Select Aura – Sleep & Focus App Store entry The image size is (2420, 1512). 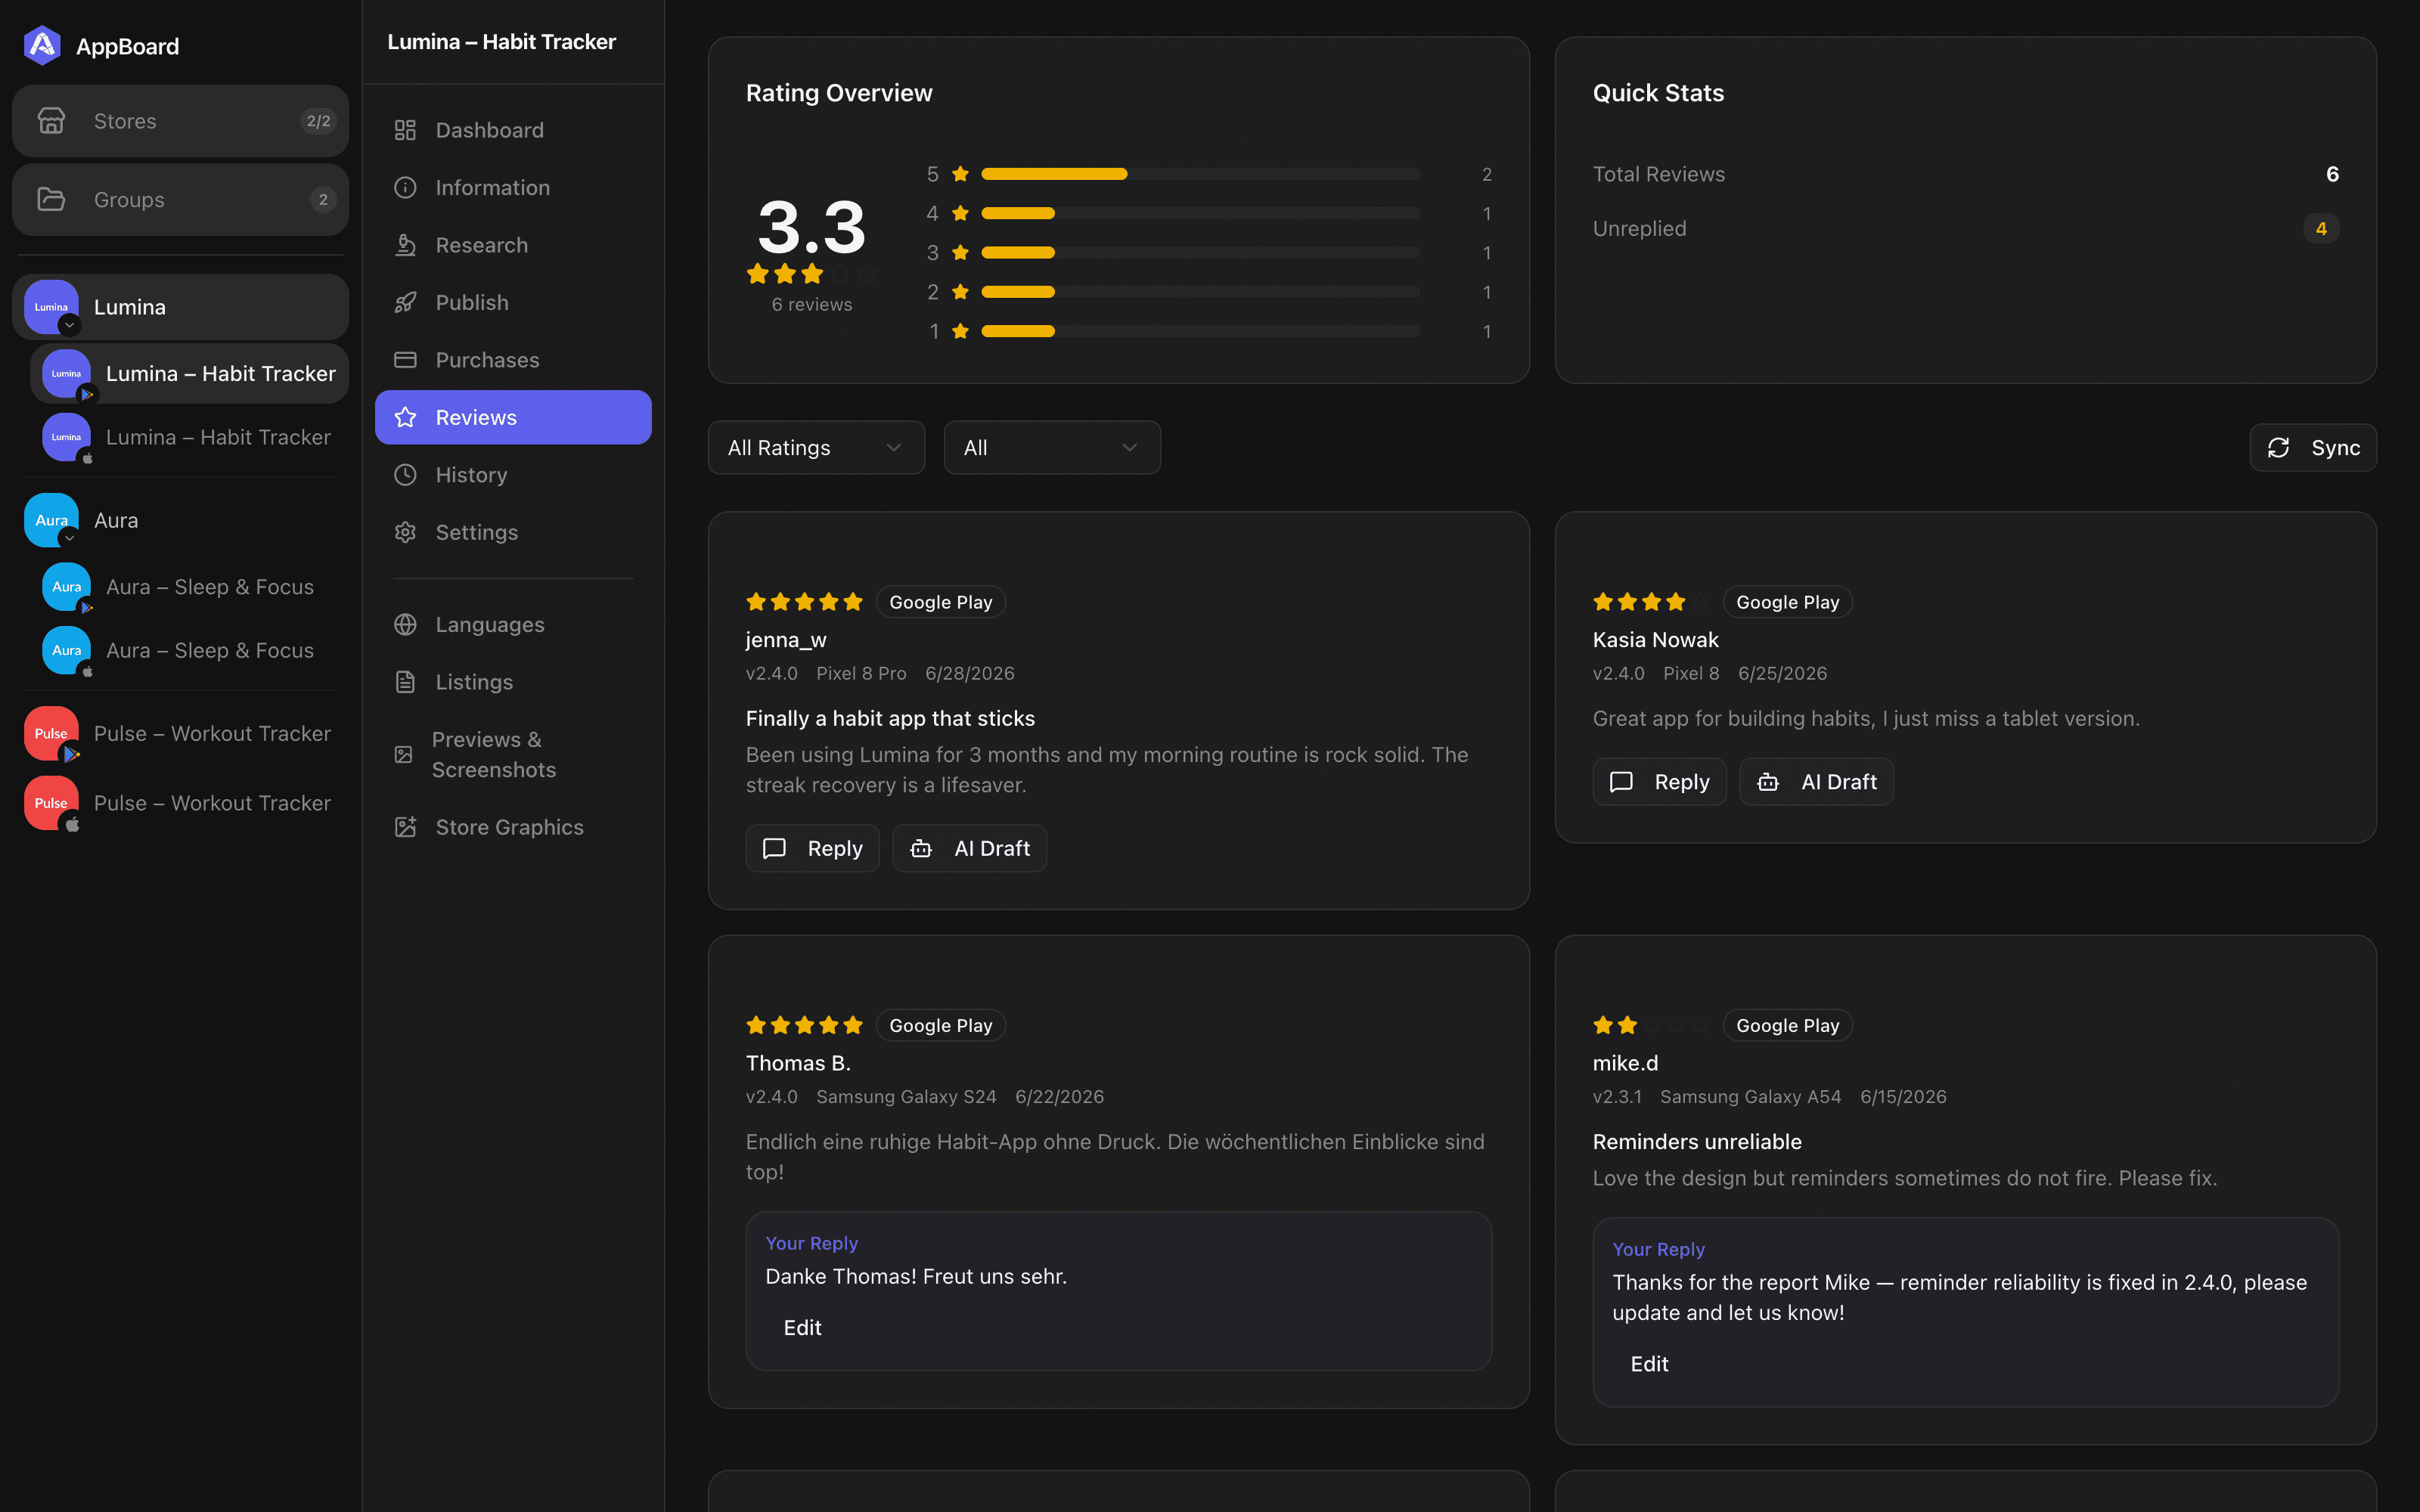click(x=190, y=650)
